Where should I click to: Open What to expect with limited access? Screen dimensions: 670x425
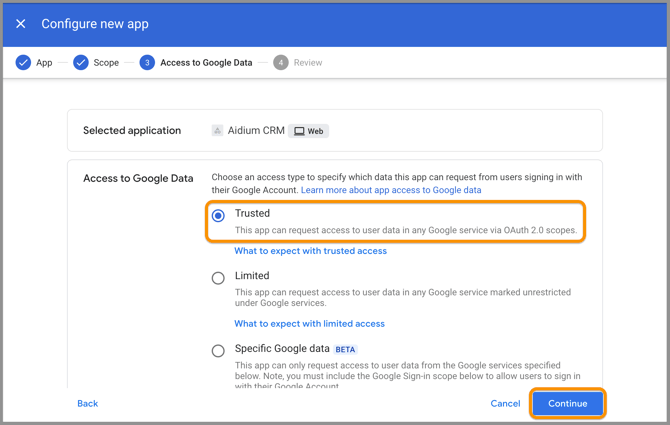click(309, 324)
